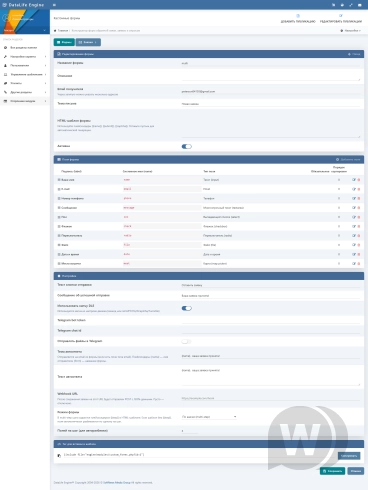Viewport: 368px width, 490px height.
Task: Edit the Телефон field row
Action: point(354,198)
